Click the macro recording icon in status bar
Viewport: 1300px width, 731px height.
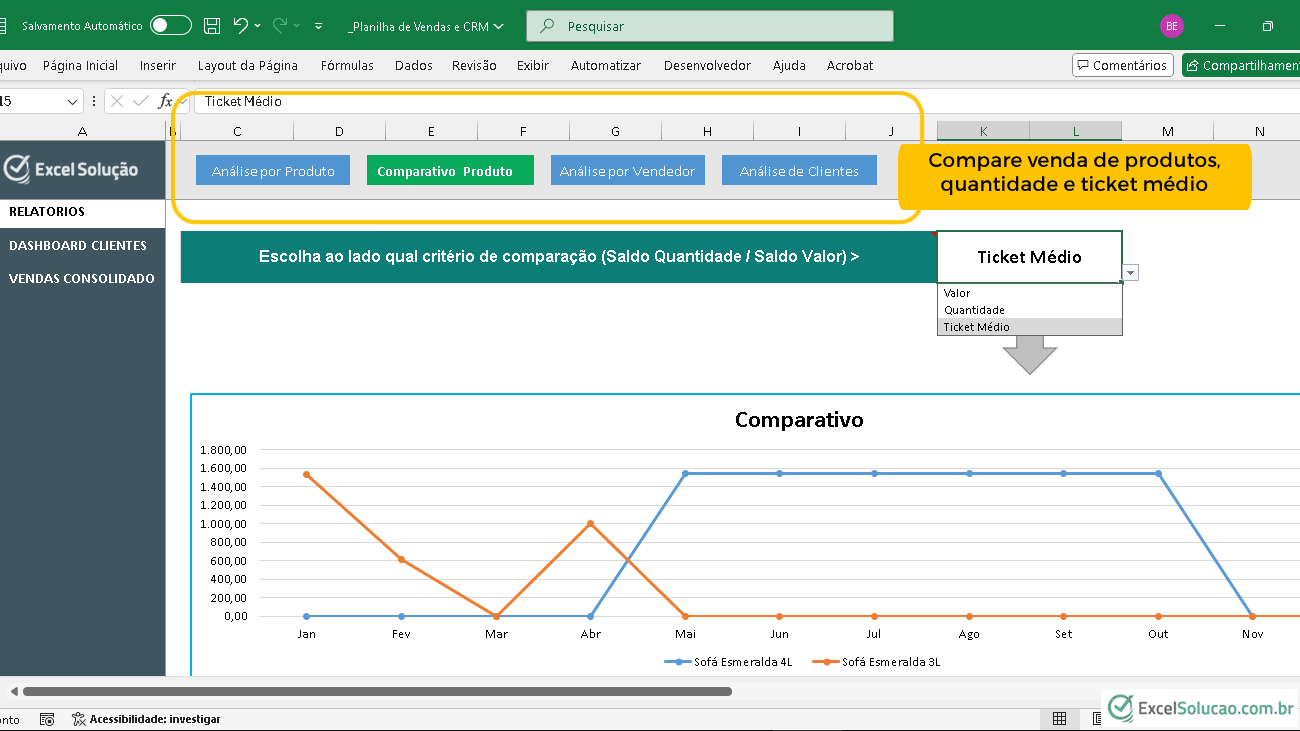47,718
